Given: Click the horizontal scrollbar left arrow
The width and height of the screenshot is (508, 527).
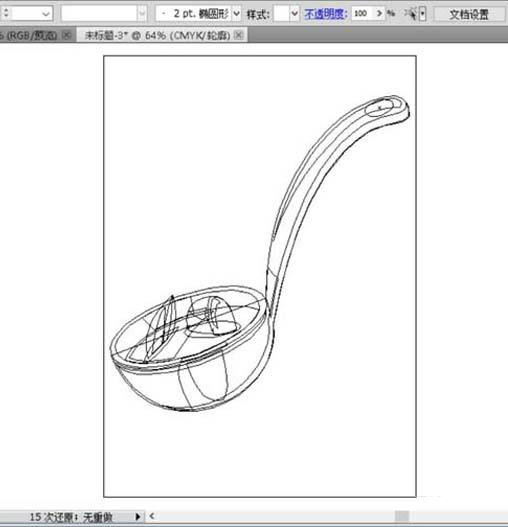Looking at the screenshot, I should (x=152, y=516).
